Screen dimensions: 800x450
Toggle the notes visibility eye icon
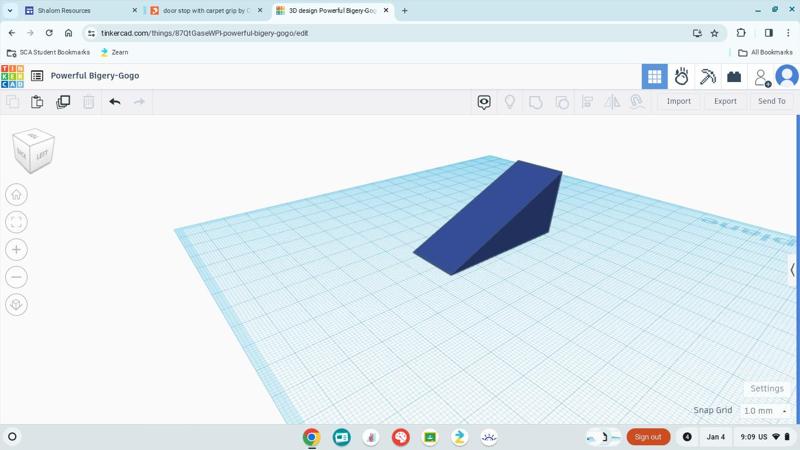tap(484, 101)
